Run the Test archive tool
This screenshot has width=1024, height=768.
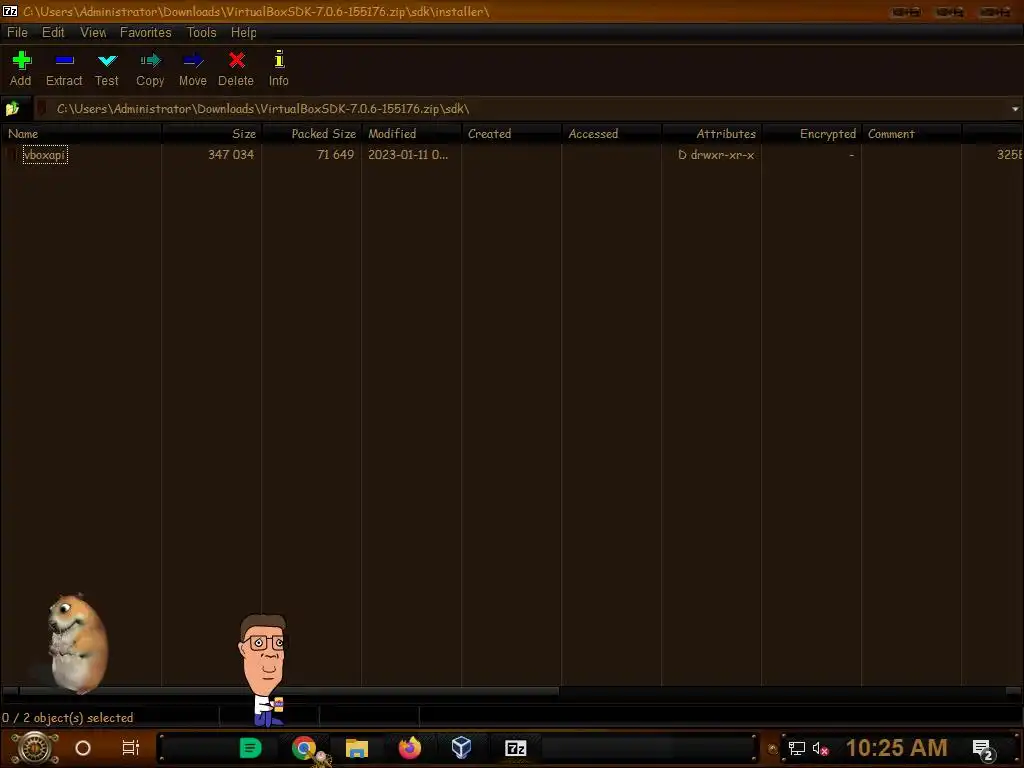click(106, 69)
